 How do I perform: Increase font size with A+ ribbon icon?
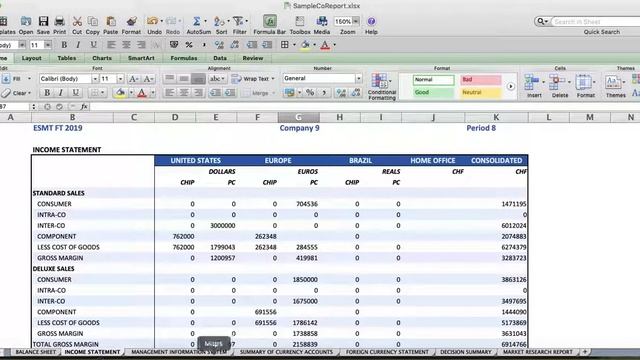[x=133, y=79]
